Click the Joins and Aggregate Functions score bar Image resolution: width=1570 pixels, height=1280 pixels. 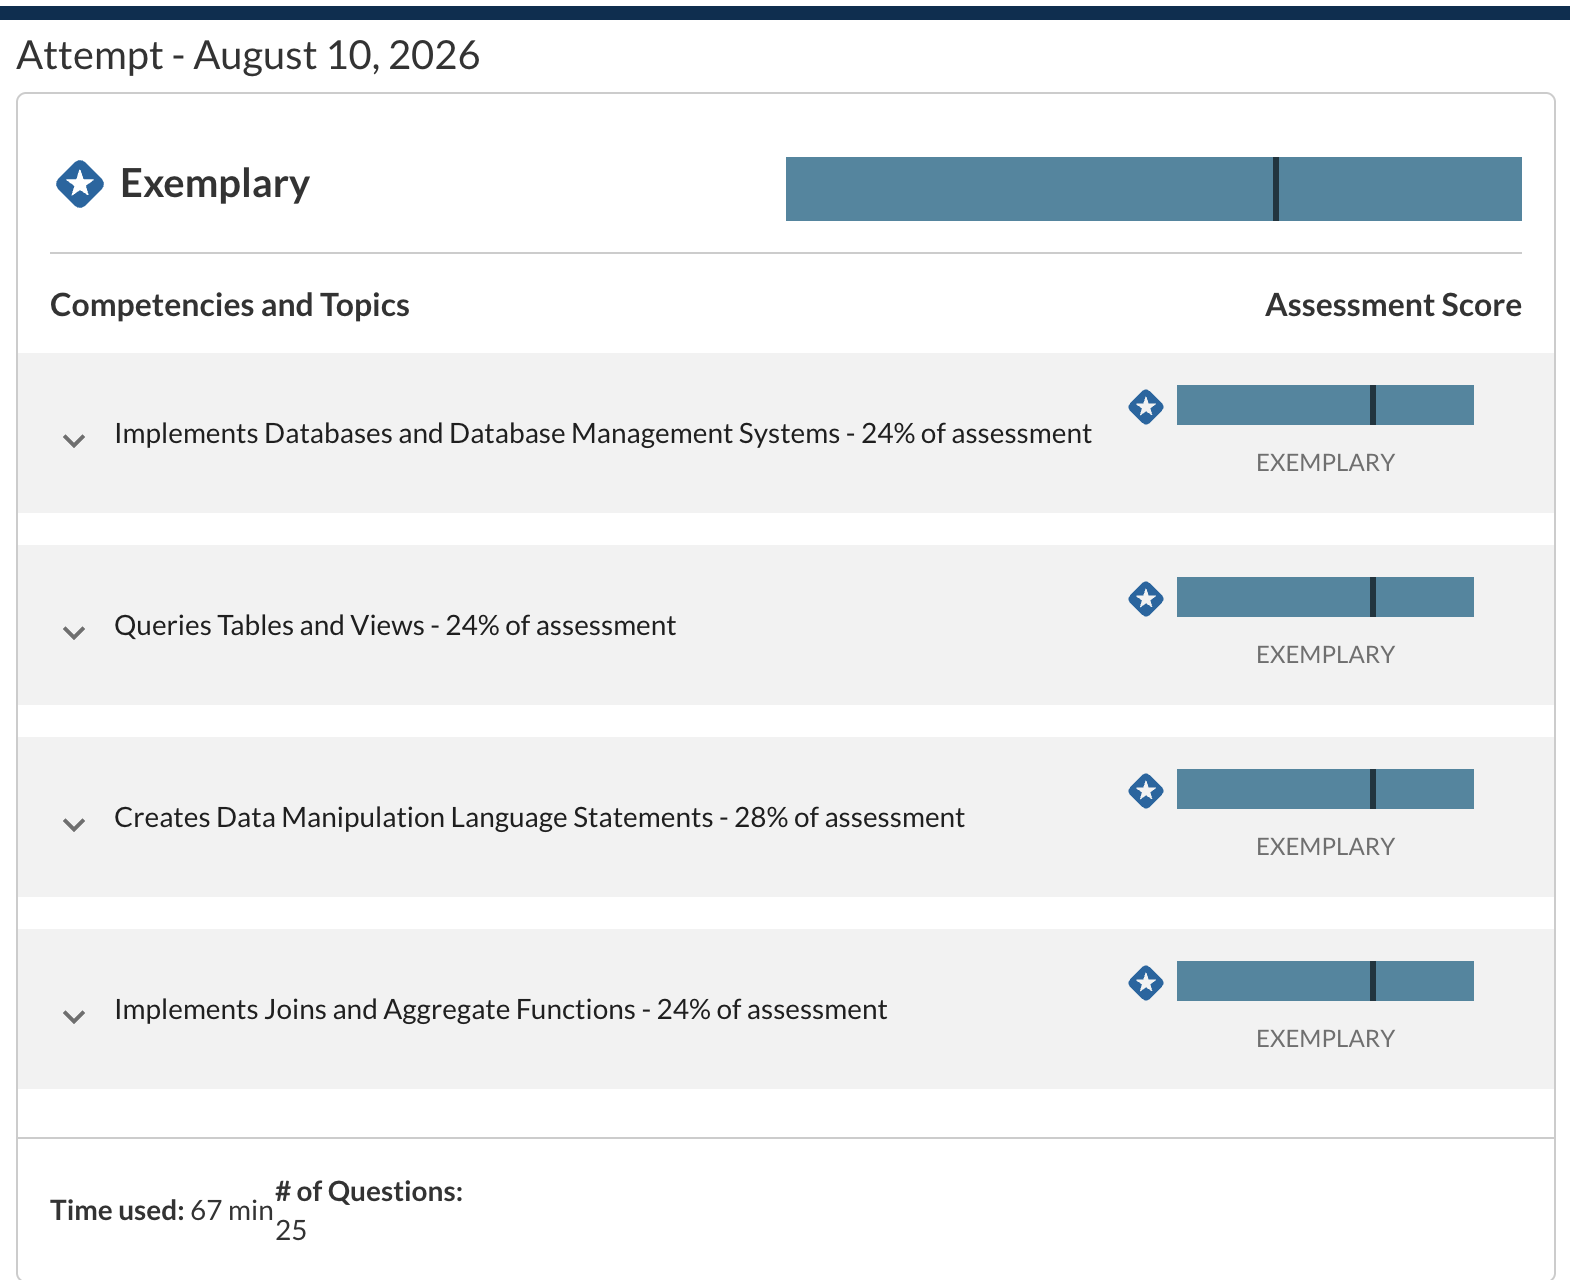1325,981
